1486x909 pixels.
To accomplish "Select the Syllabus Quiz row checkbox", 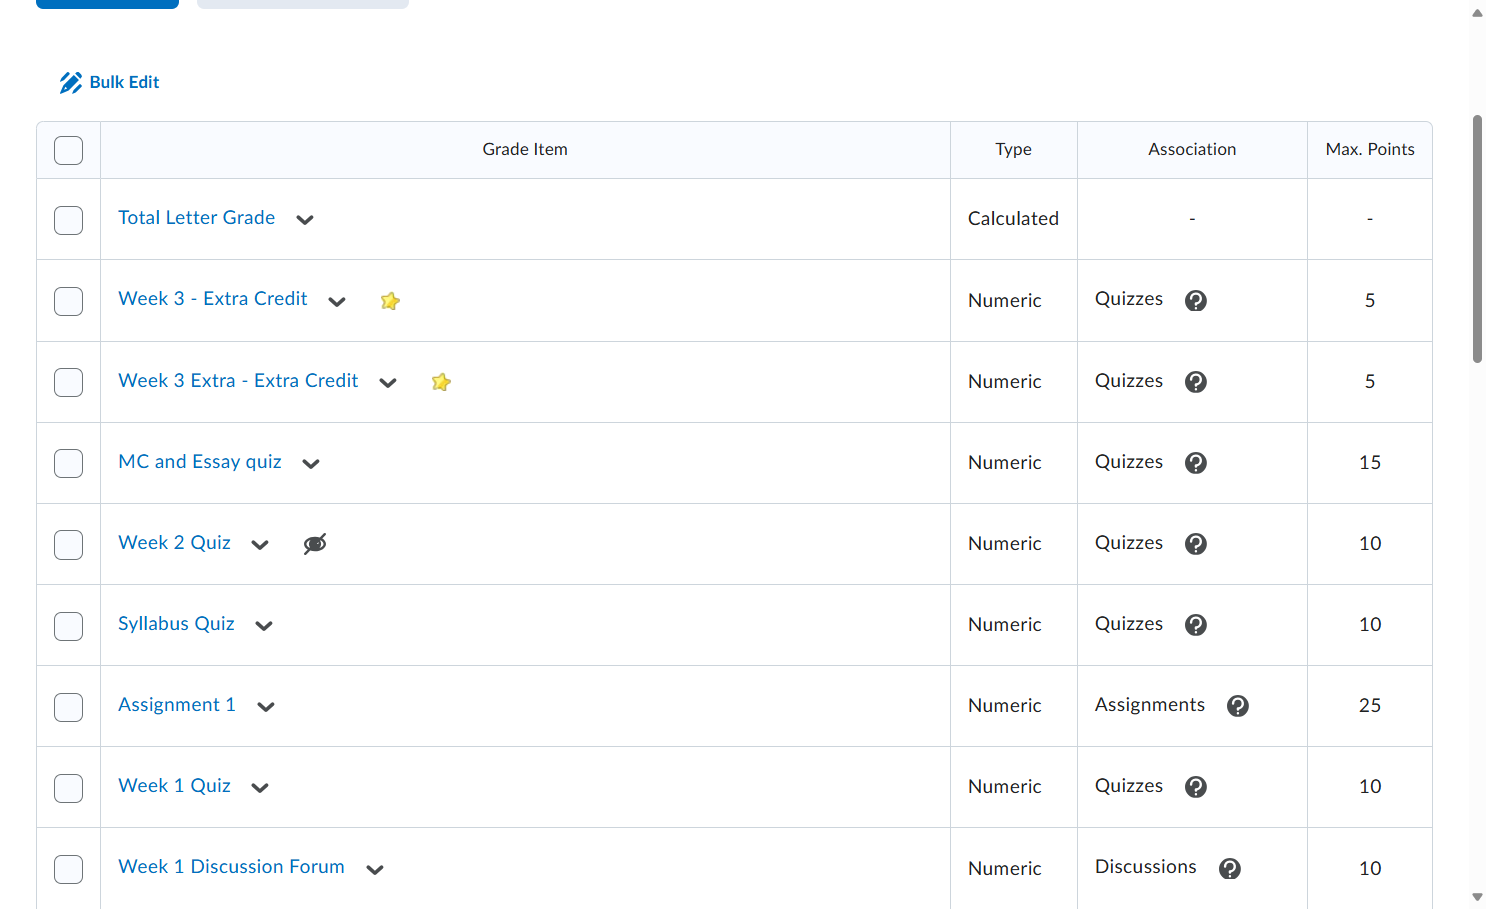I will (x=68, y=626).
